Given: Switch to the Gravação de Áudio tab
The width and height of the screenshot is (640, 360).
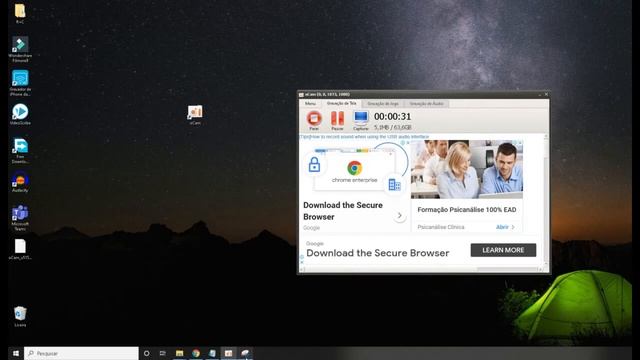Looking at the screenshot, I should pyautogui.click(x=427, y=104).
